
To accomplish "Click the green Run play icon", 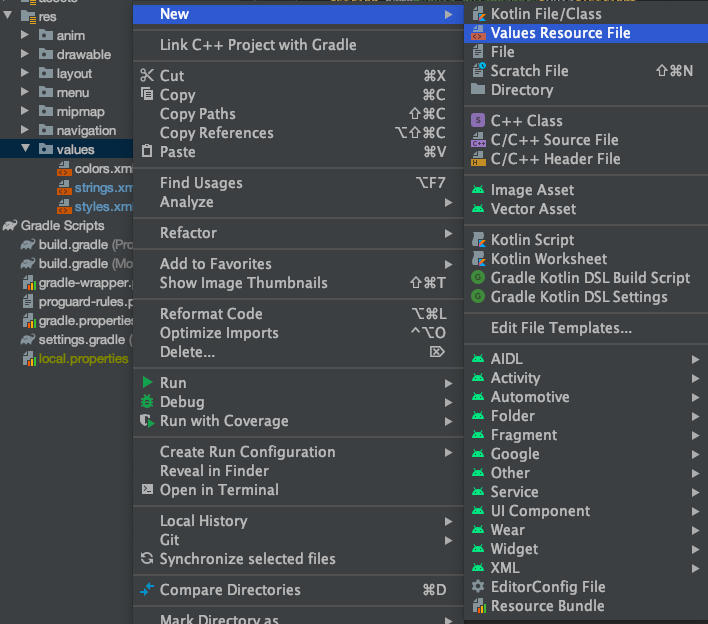I will (147, 382).
